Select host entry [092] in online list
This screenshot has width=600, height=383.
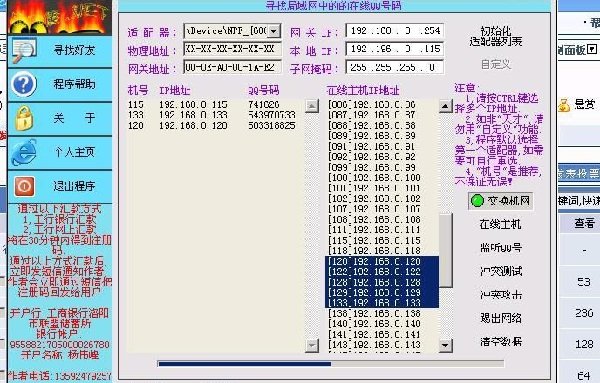click(382, 157)
